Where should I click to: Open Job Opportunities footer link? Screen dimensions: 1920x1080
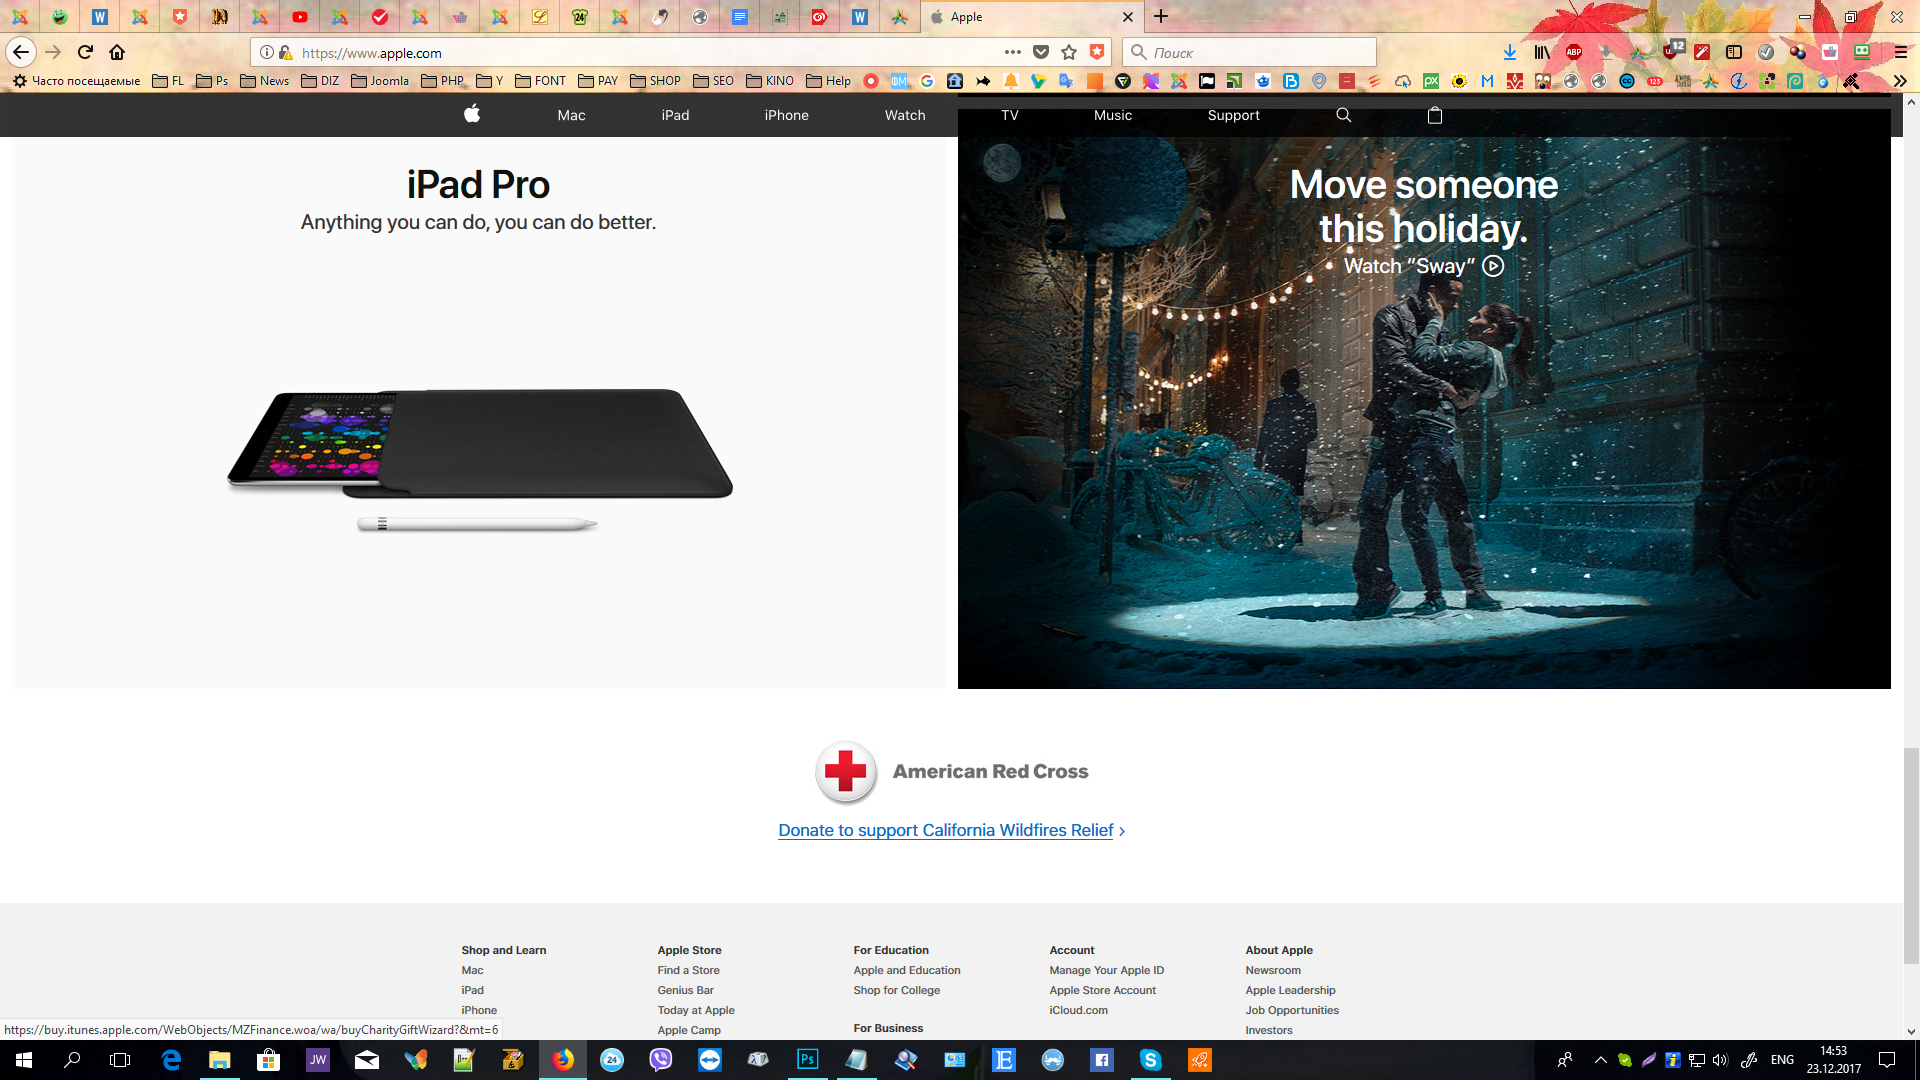click(1291, 1010)
